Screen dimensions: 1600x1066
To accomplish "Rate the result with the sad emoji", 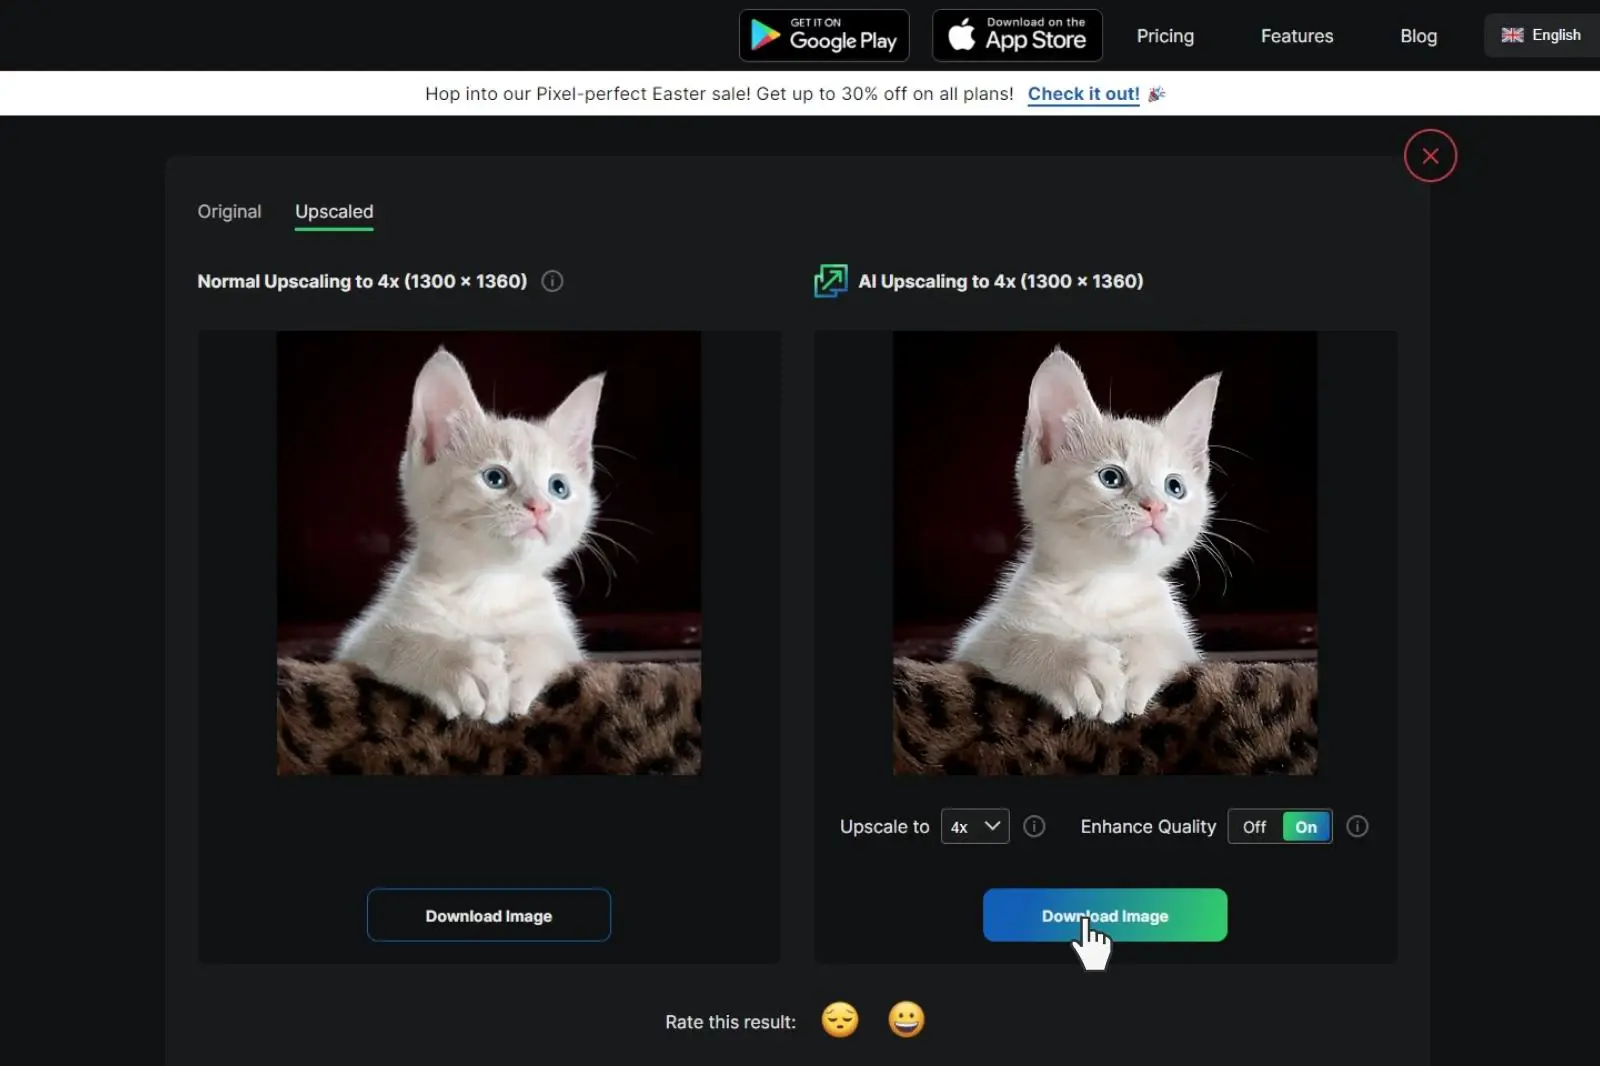I will click(840, 1020).
